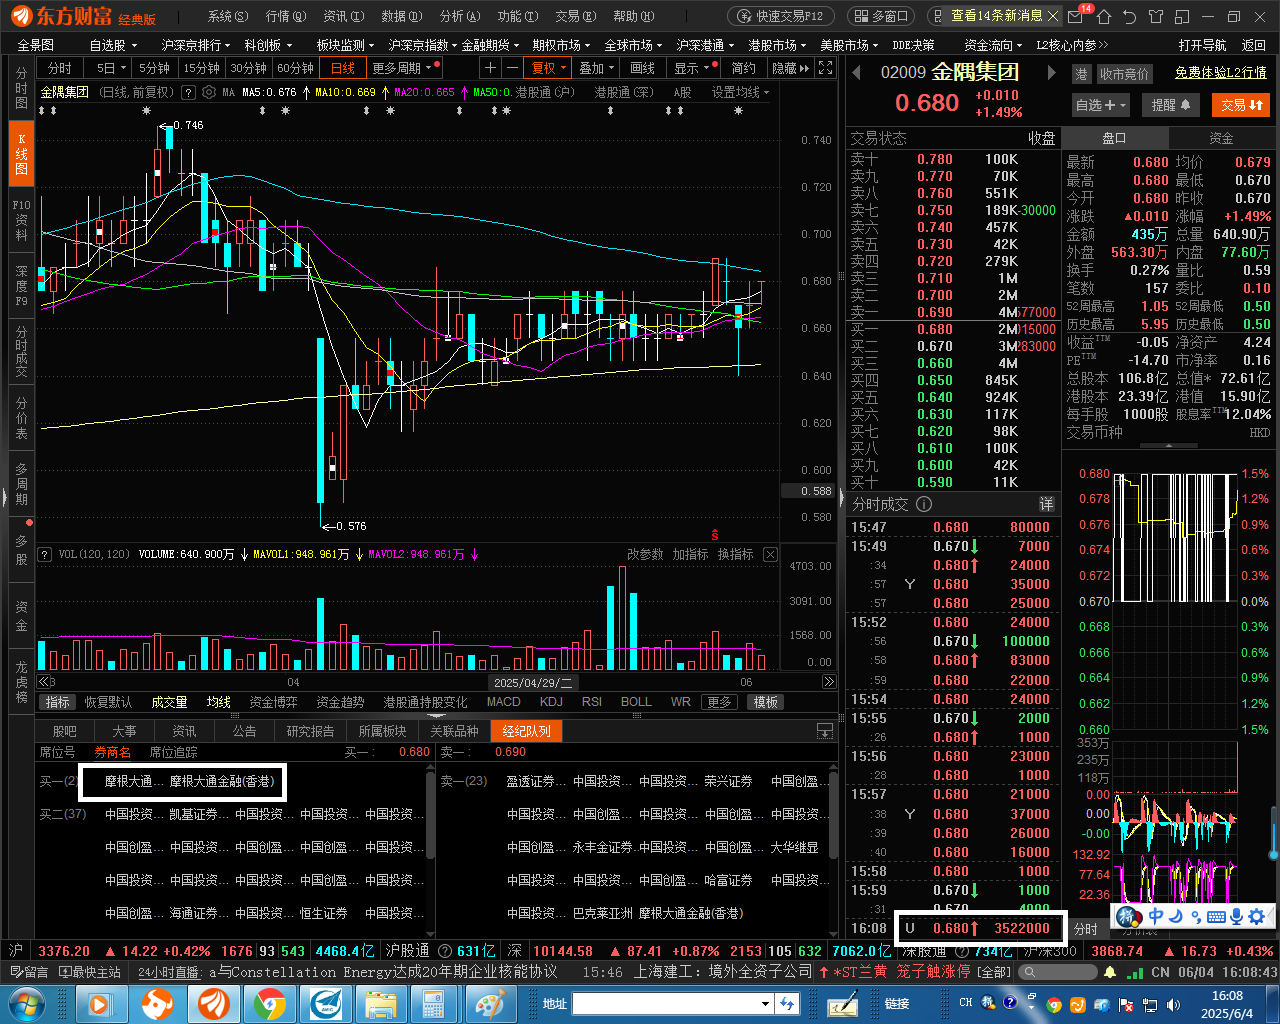The width and height of the screenshot is (1280, 1024).
Task: Expand the 复权 dropdown
Action: click(548, 68)
